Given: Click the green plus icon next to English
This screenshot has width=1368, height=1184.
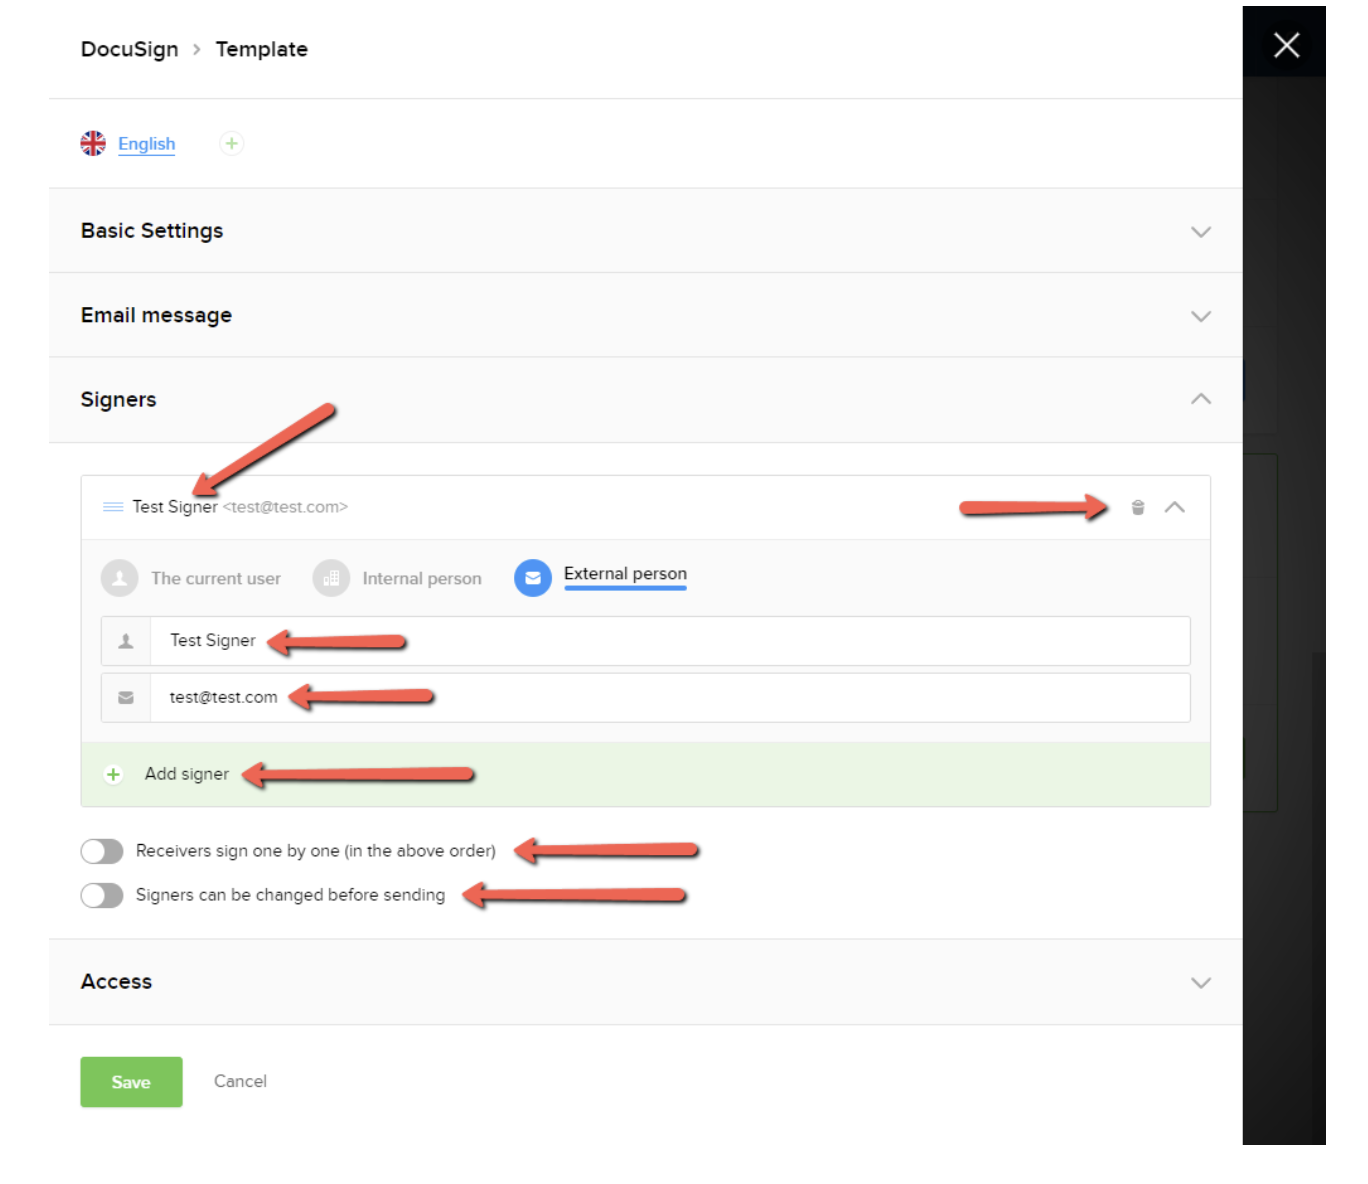Looking at the screenshot, I should 231,144.
